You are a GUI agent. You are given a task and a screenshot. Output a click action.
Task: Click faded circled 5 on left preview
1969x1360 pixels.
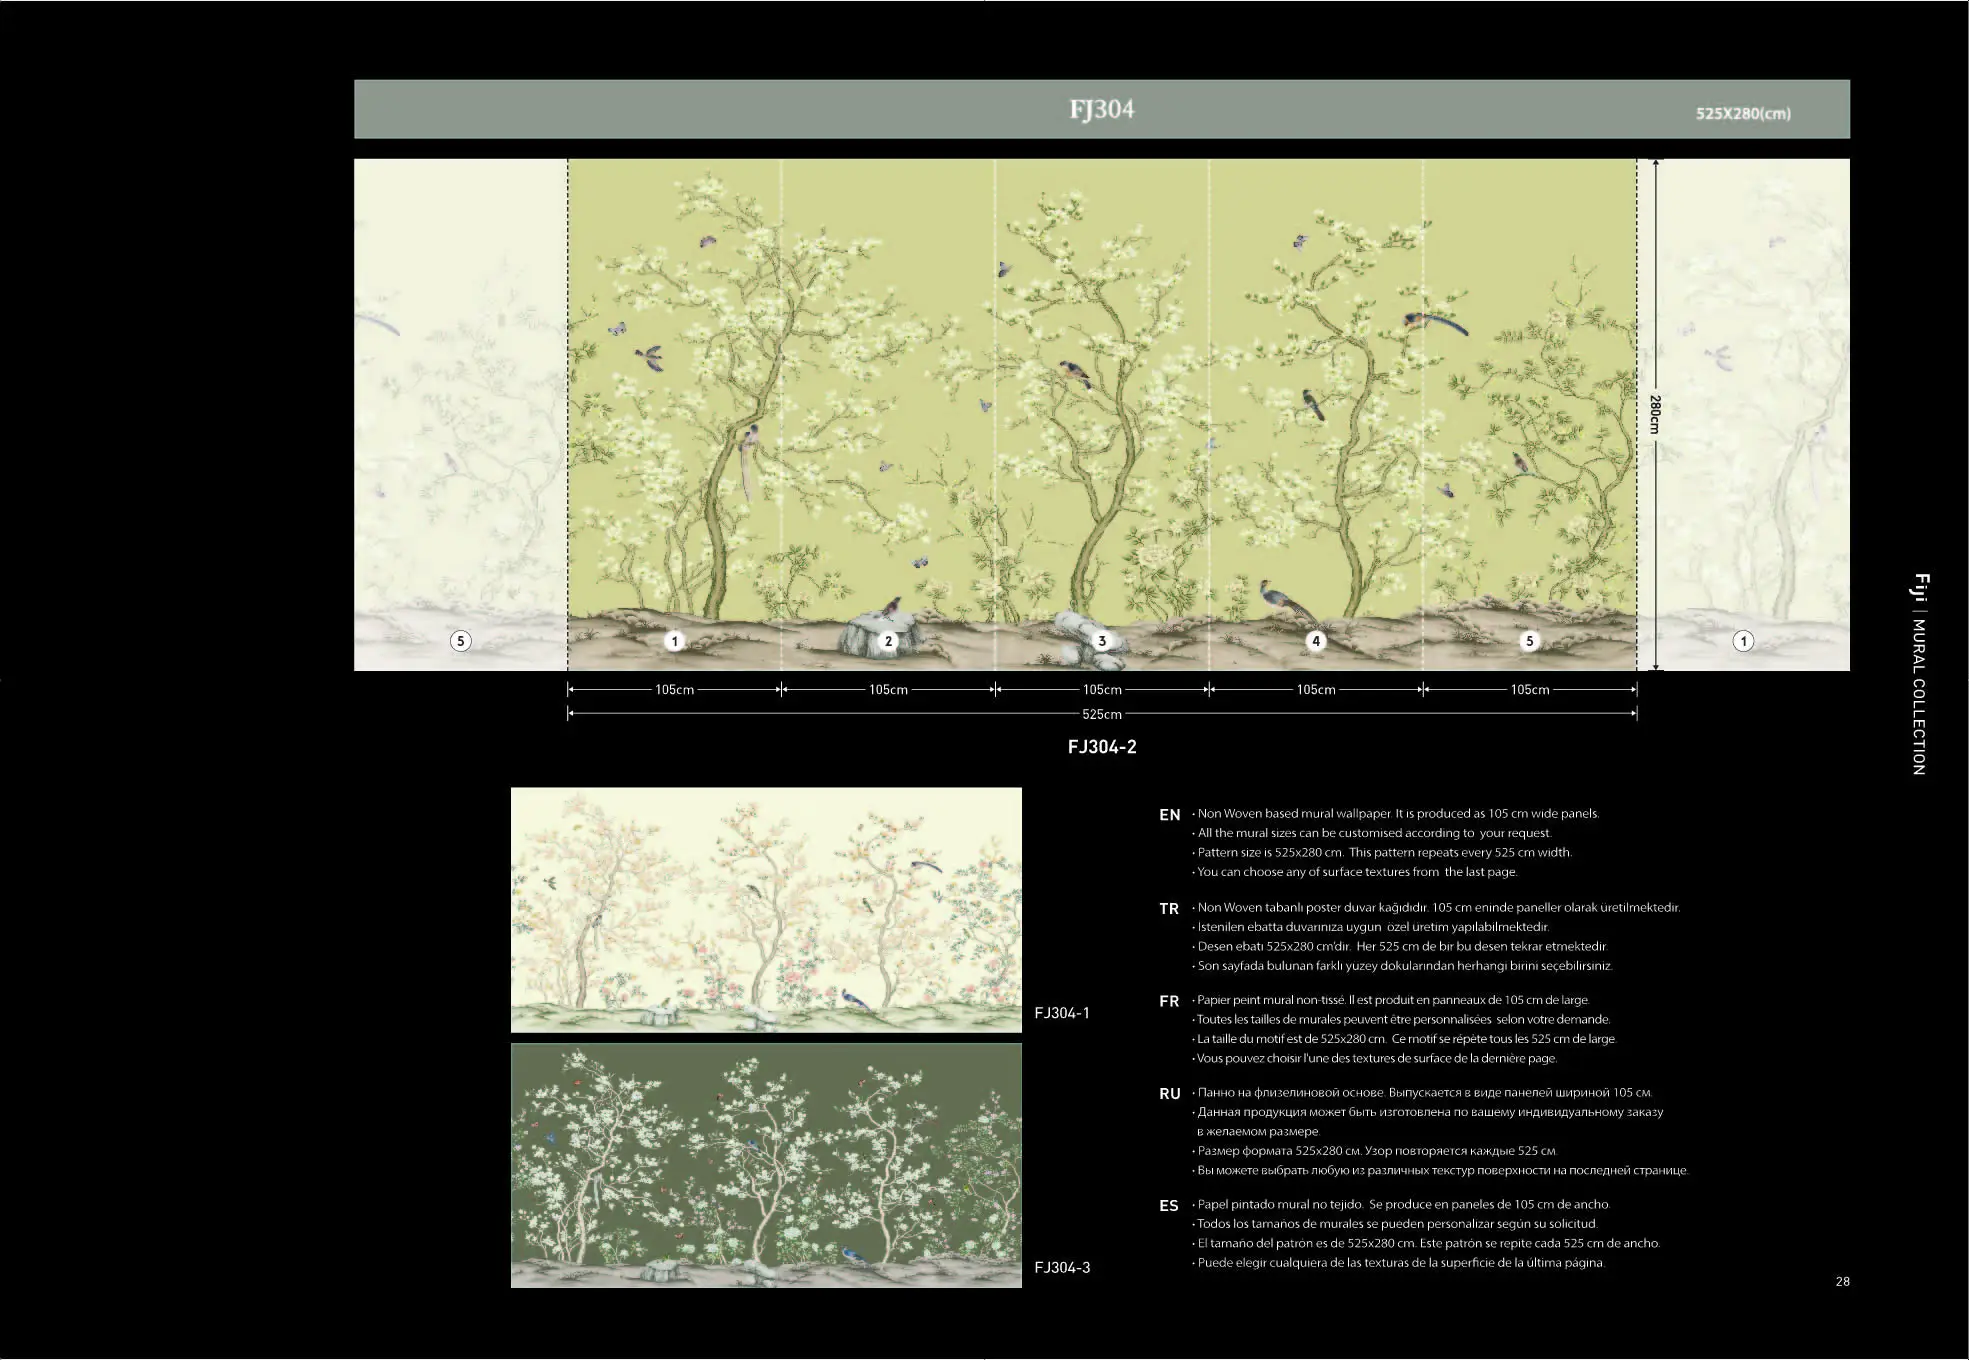[460, 641]
